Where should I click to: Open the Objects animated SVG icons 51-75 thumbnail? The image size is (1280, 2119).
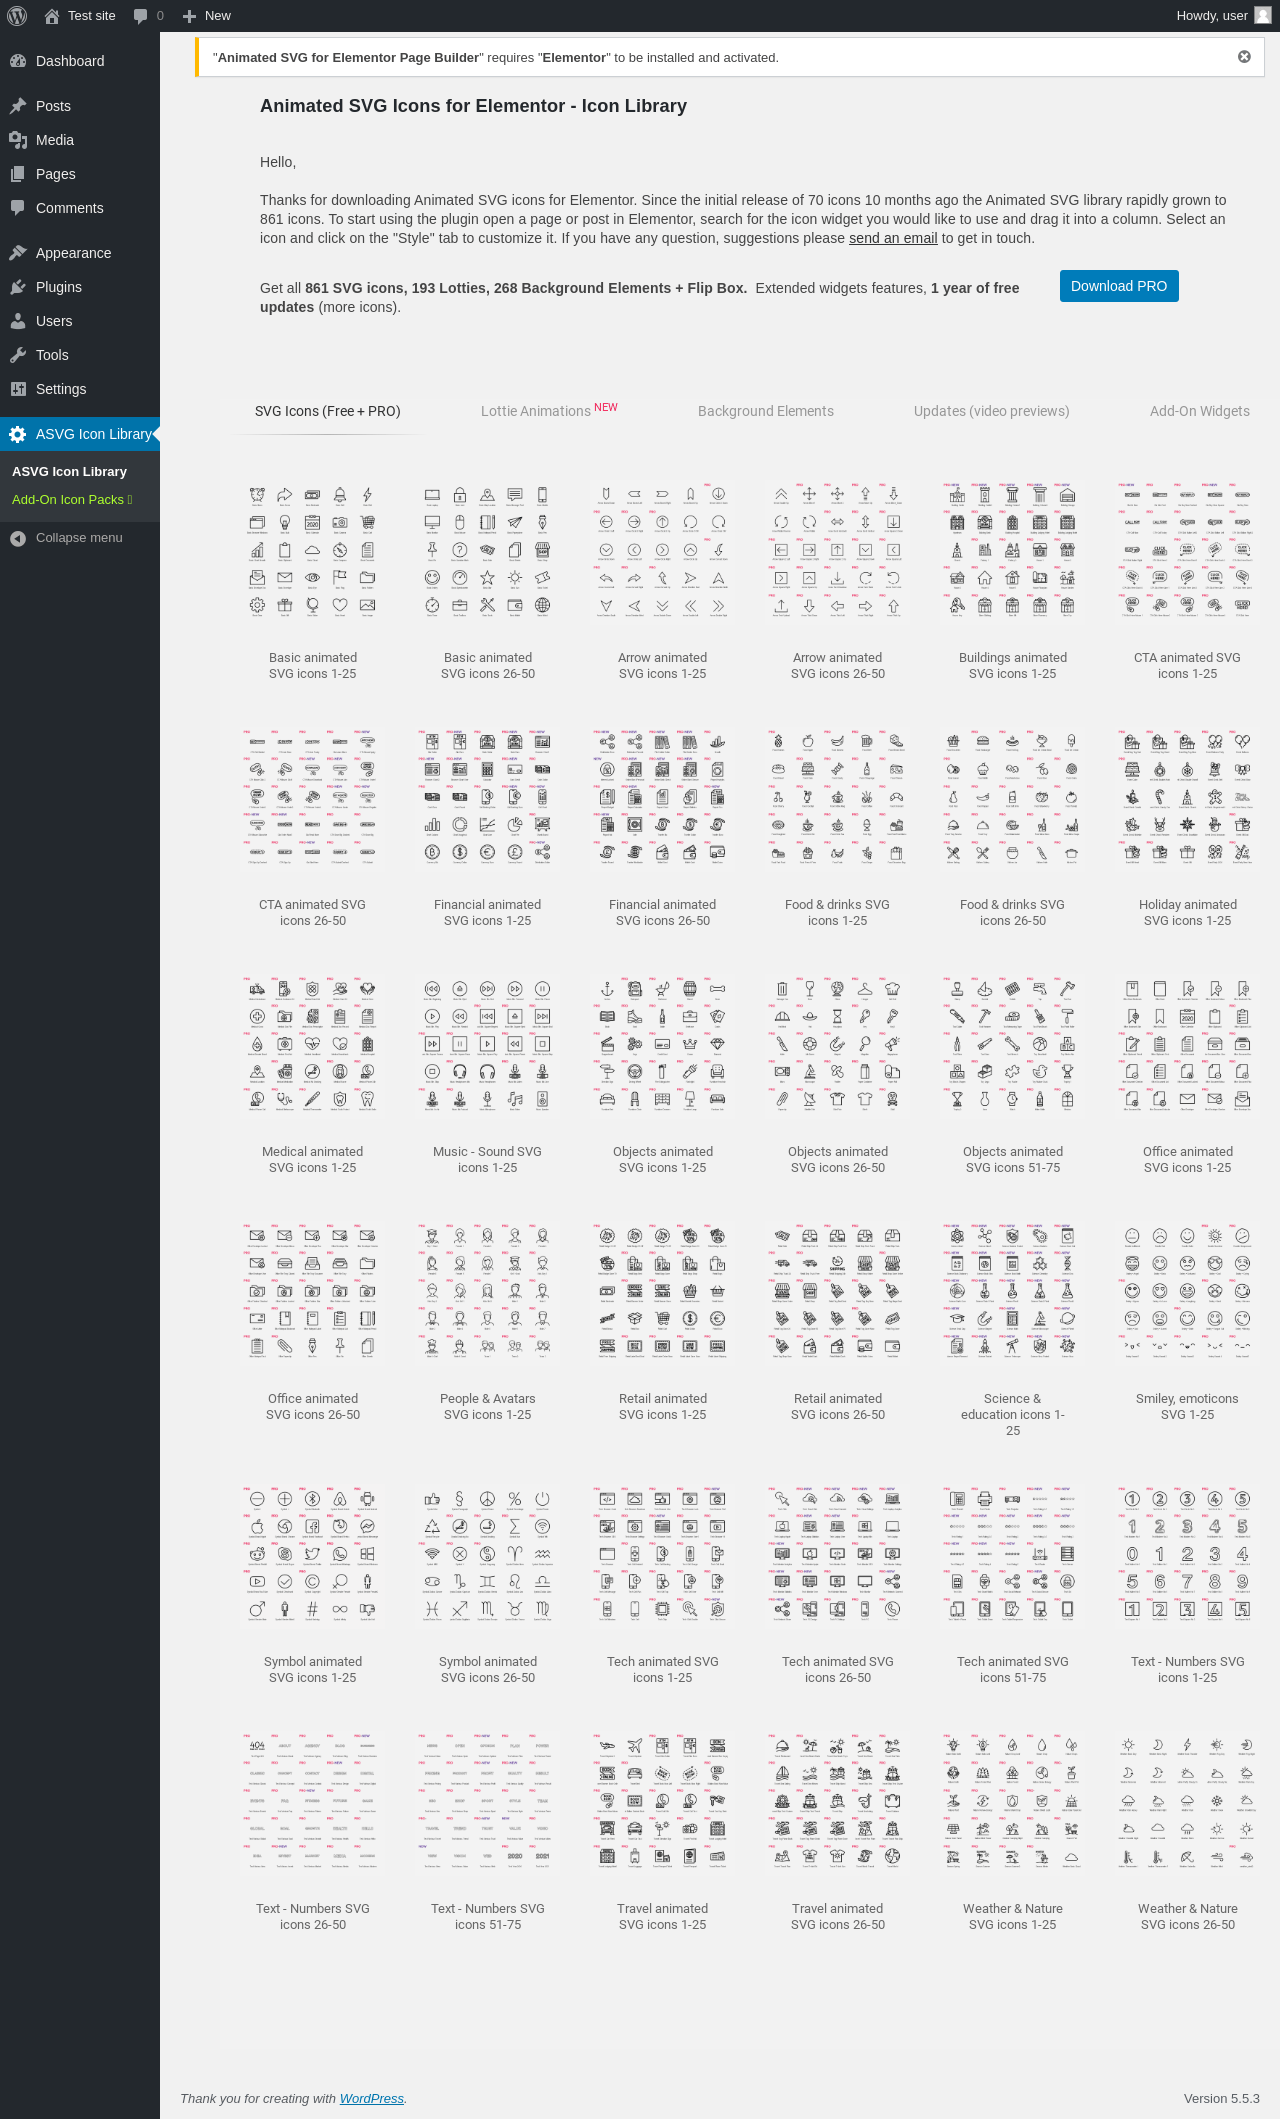(1013, 1044)
